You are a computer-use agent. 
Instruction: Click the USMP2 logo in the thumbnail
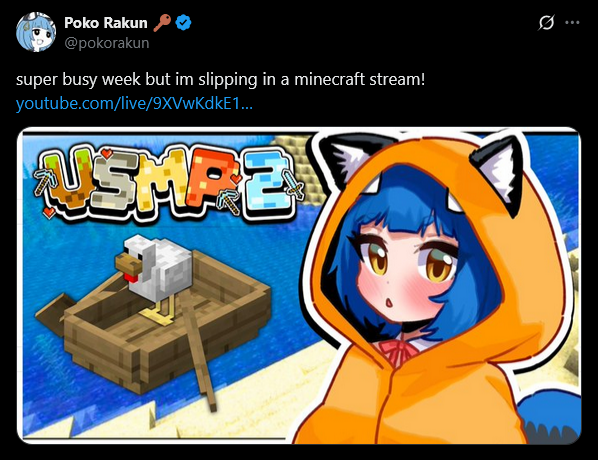[168, 184]
